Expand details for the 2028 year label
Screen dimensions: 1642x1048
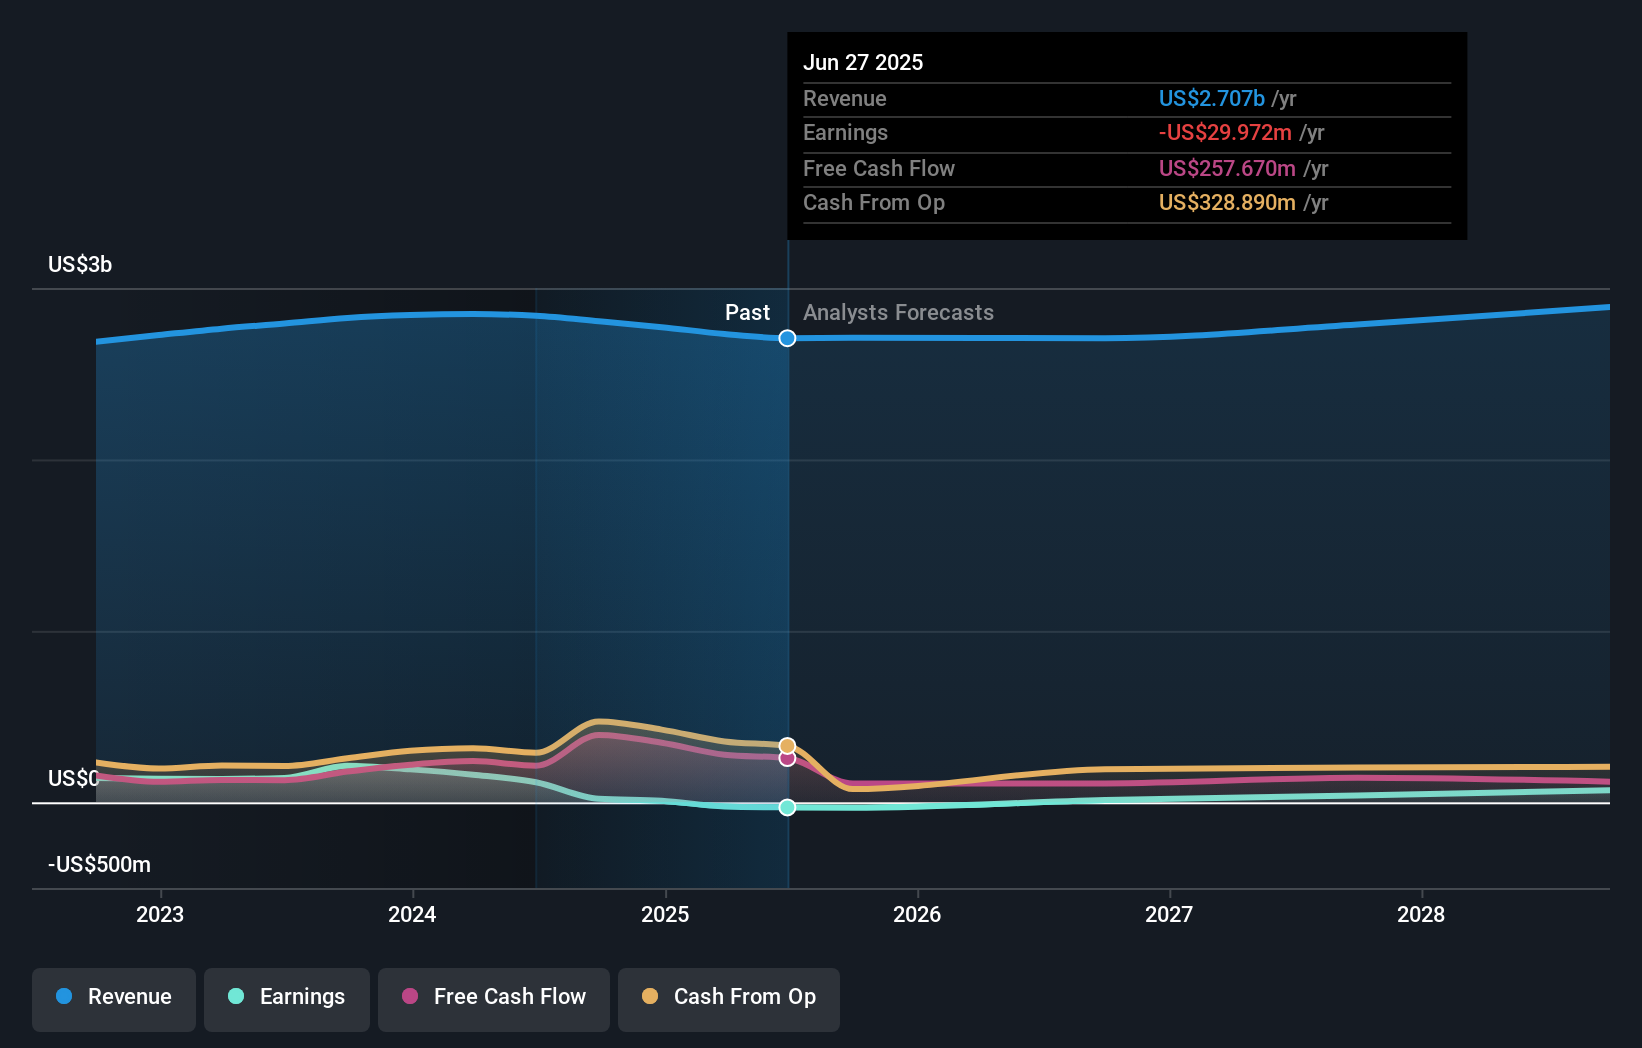coord(1422,914)
